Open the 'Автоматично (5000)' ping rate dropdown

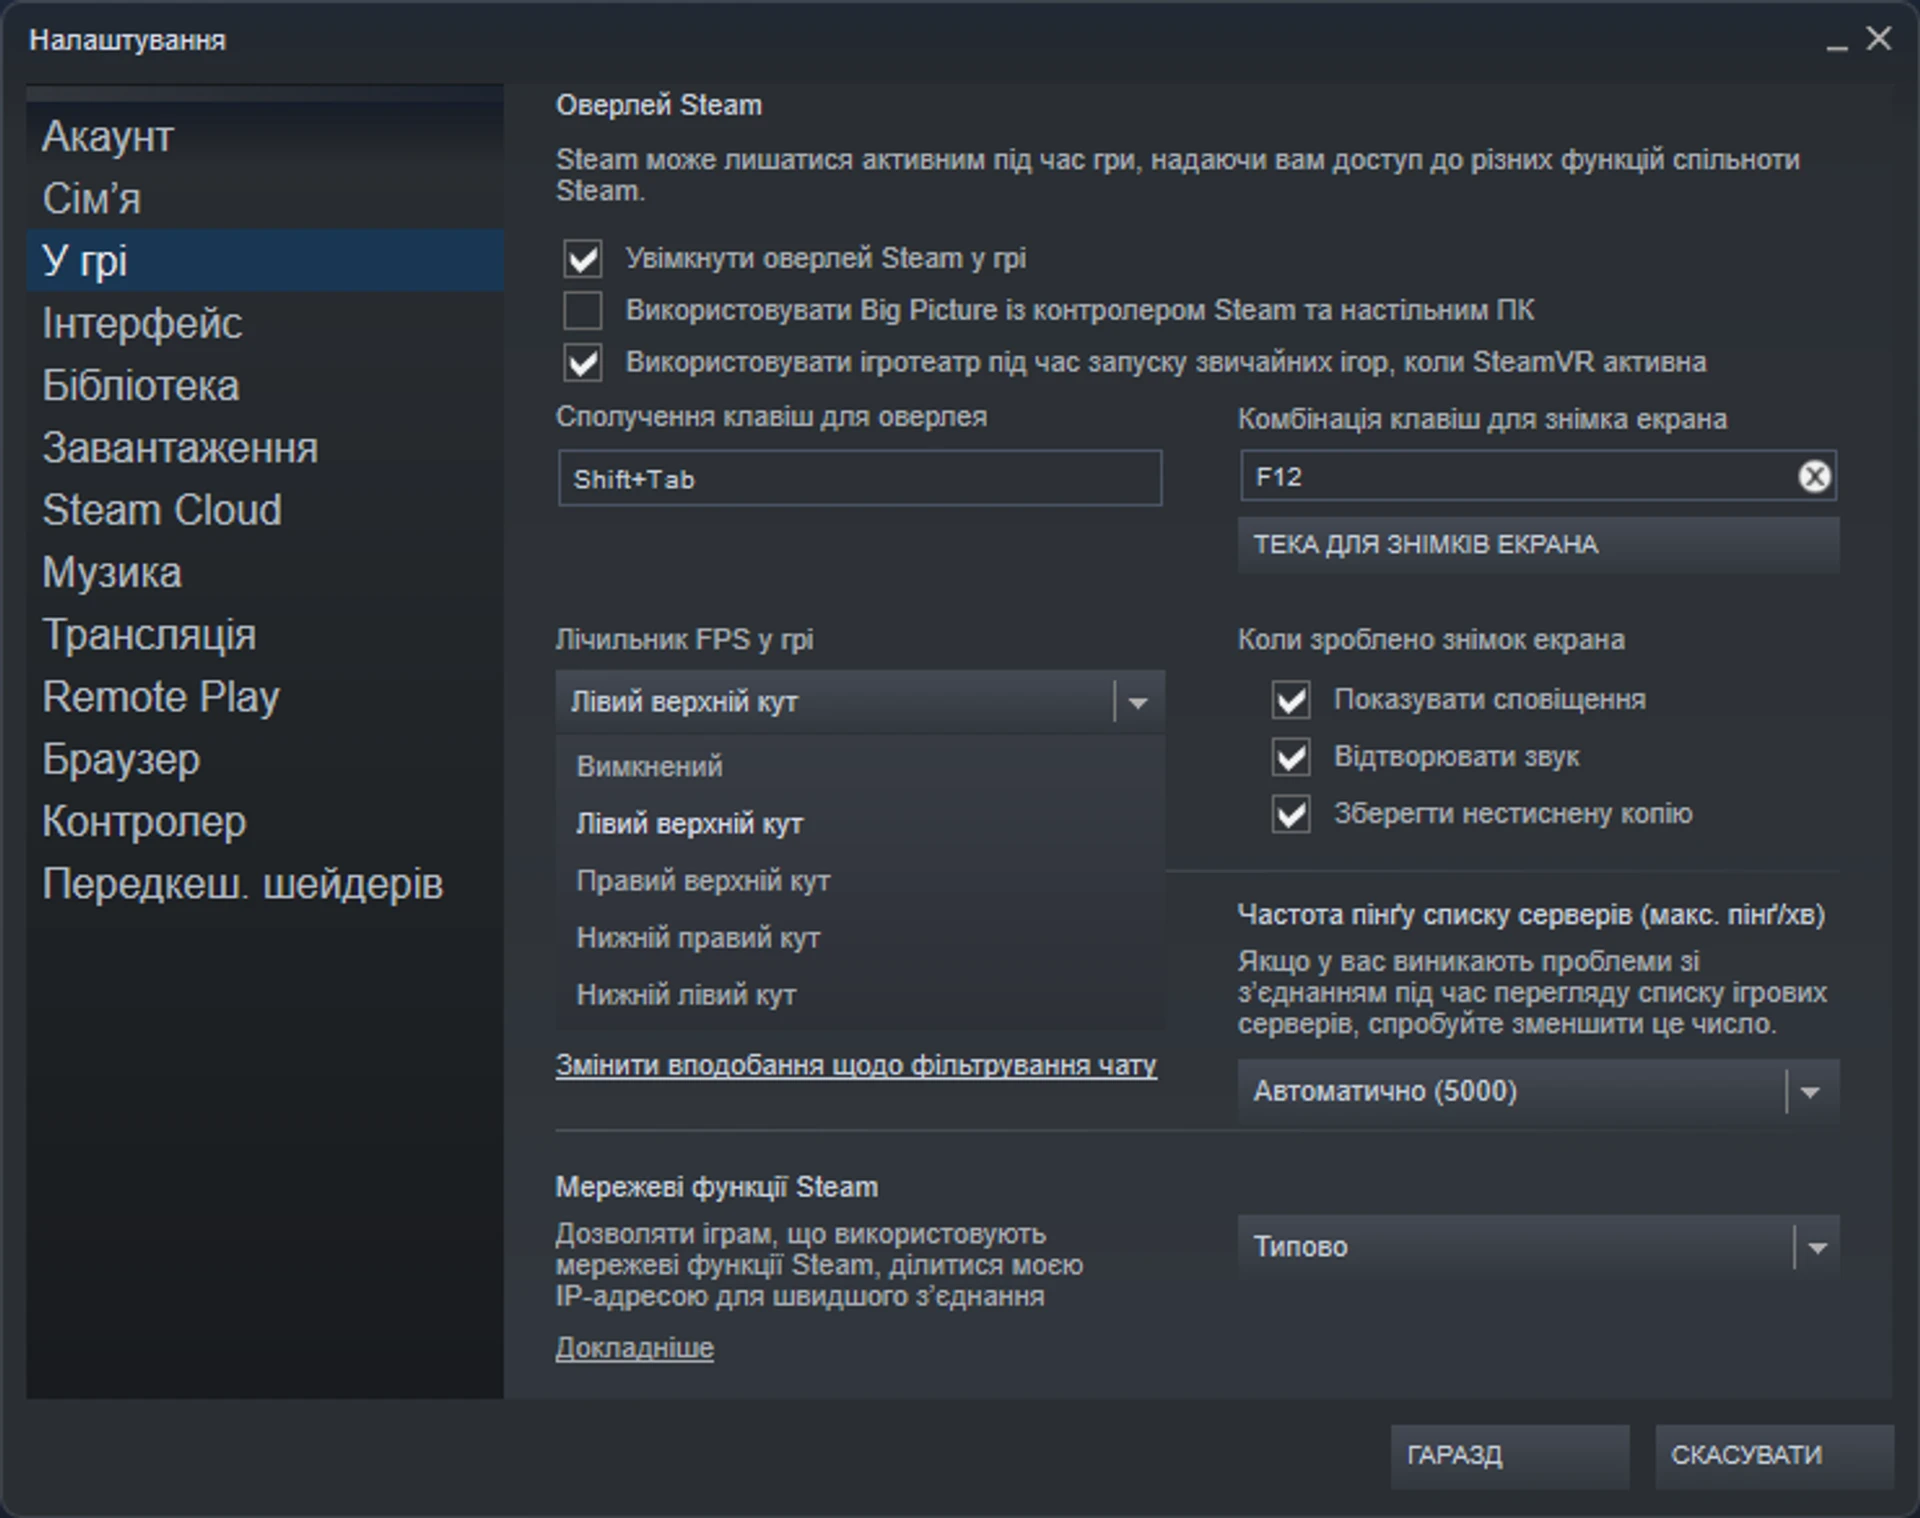[1538, 1091]
